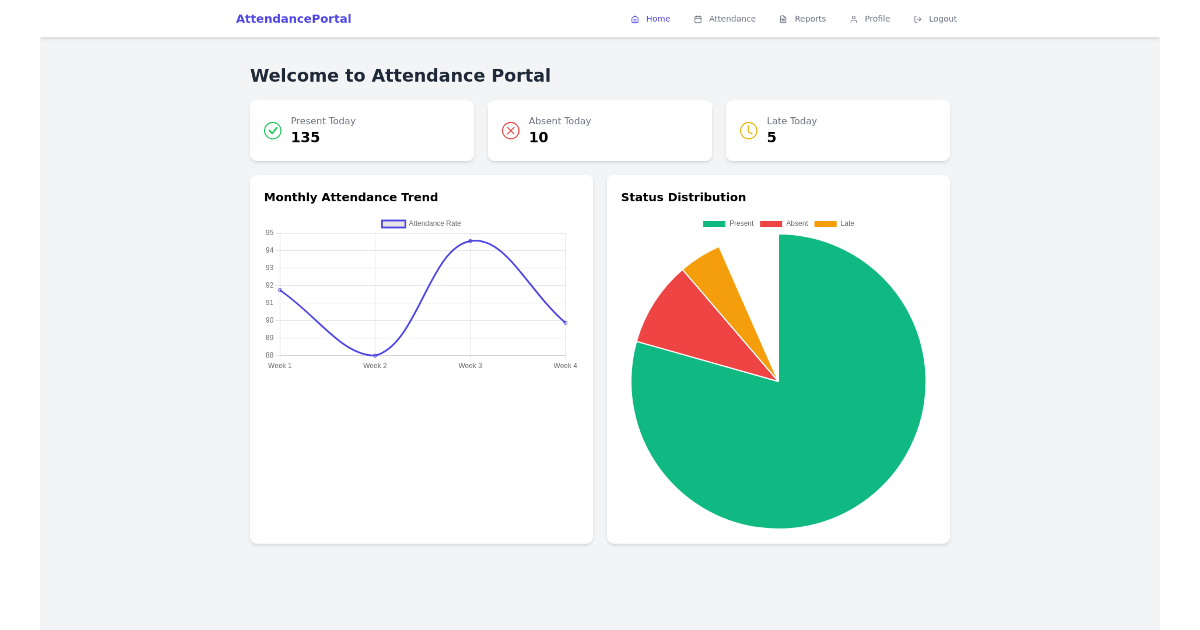The image size is (1200, 630).
Task: Click the Week 3 peak on the trend line
Action: [471, 241]
